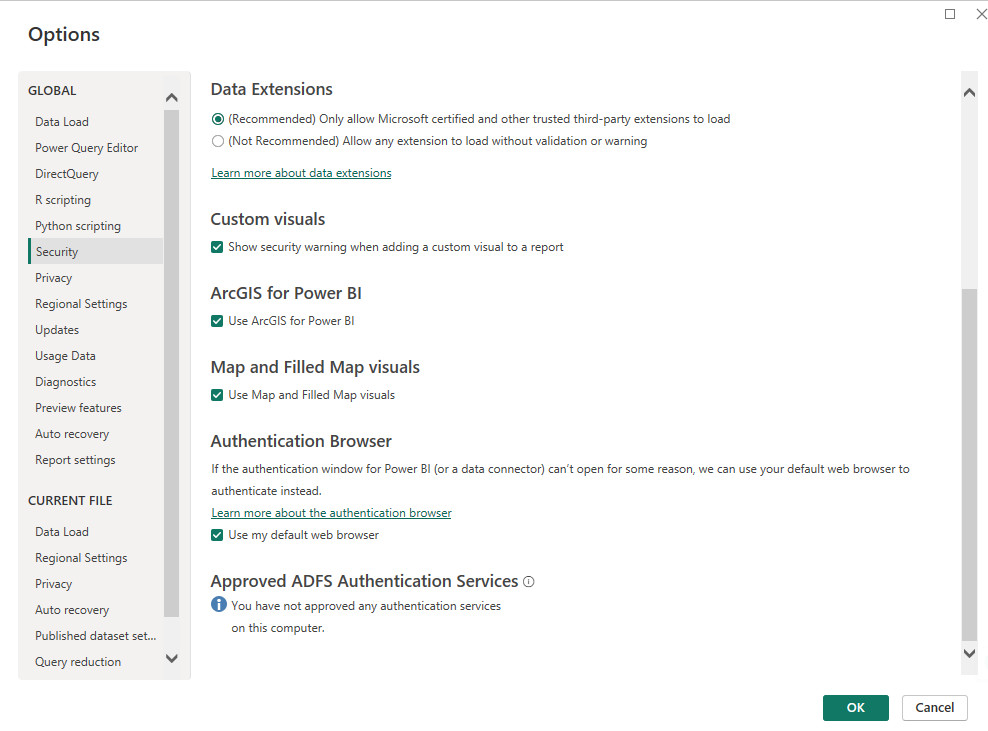The height and width of the screenshot is (731, 988).
Task: Select Not Recommended allow any extension option
Action: point(218,141)
